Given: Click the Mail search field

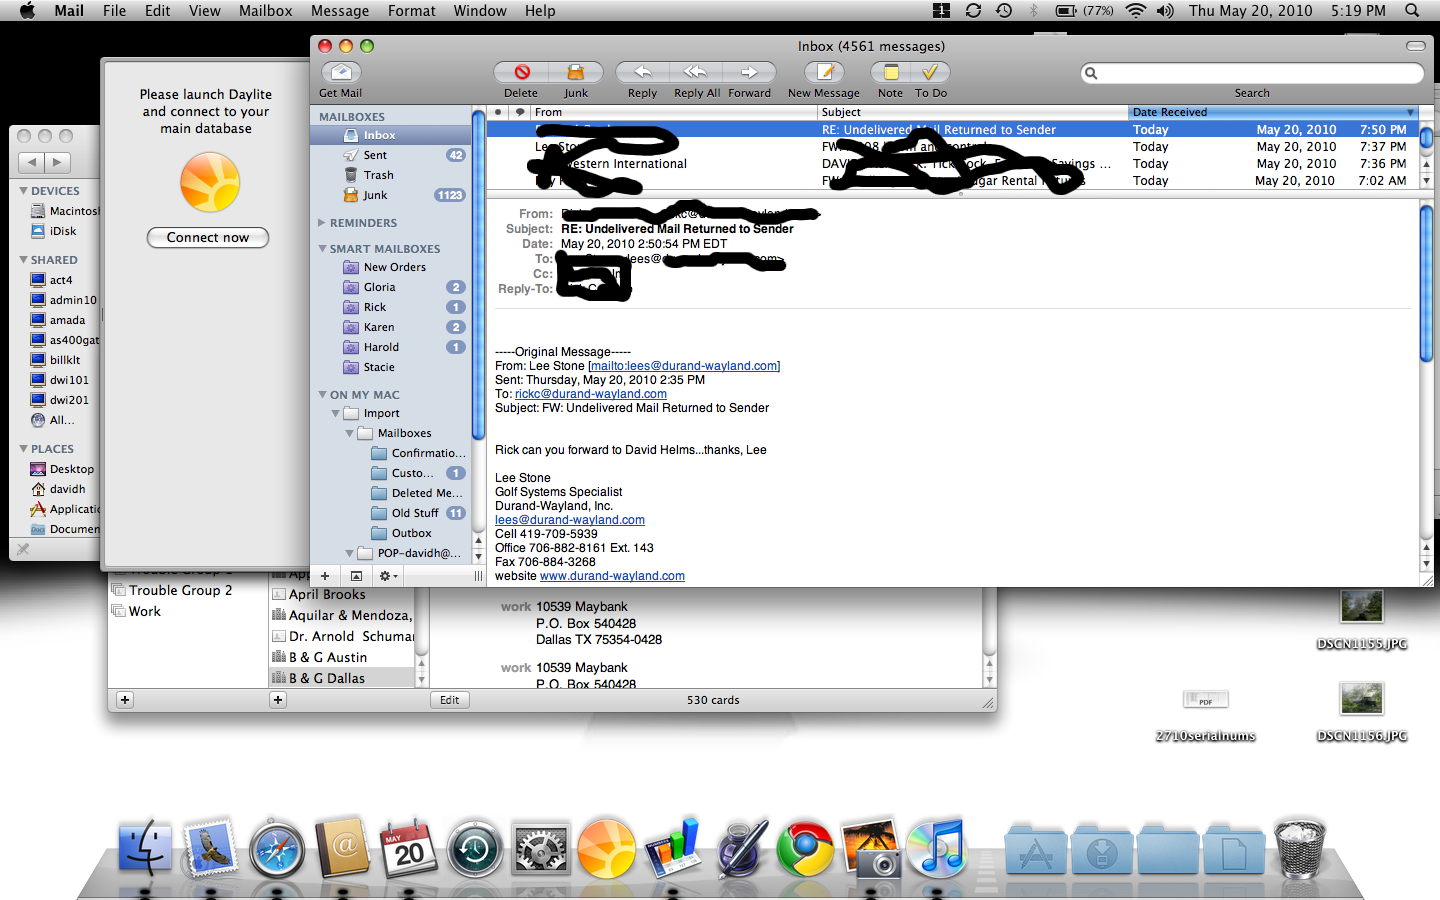Looking at the screenshot, I should tap(1252, 73).
